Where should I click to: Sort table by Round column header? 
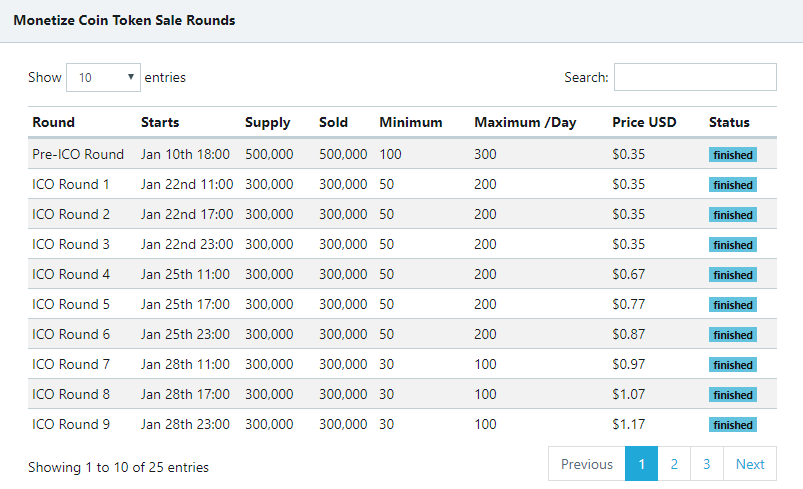tap(53, 122)
